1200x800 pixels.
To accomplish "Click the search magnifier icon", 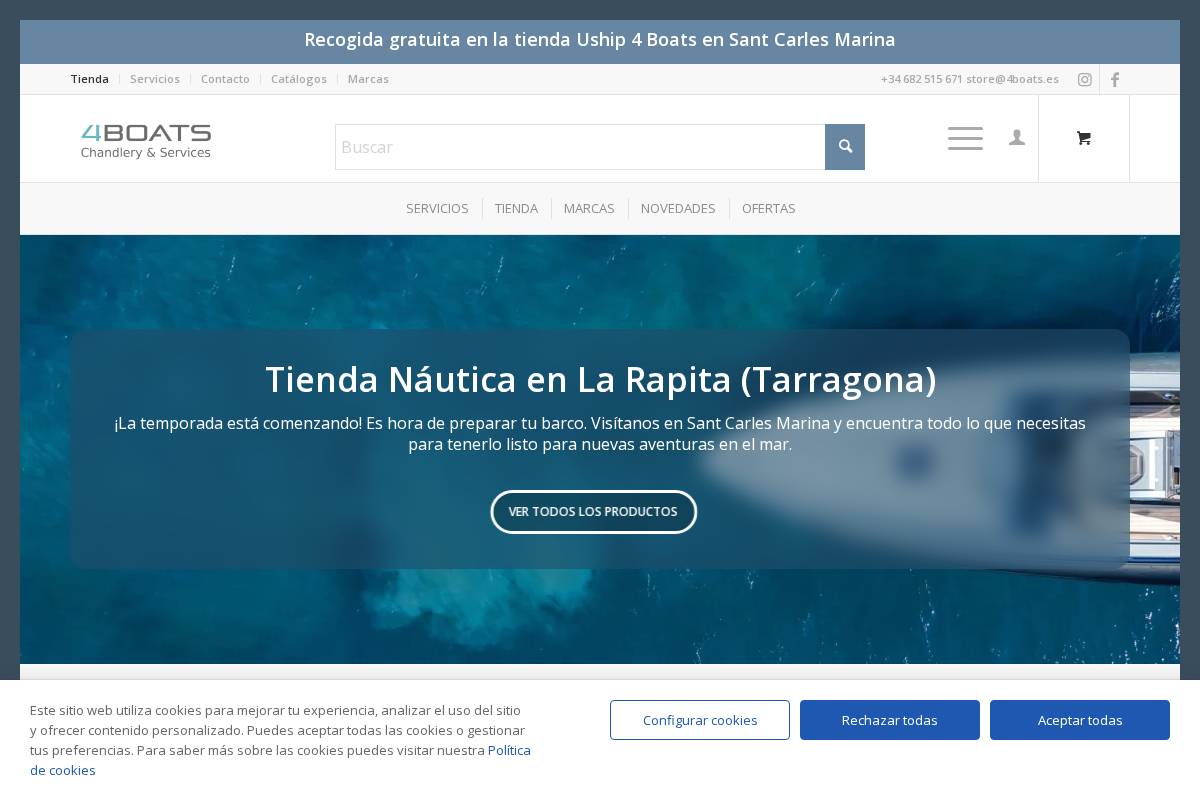I will coord(845,147).
